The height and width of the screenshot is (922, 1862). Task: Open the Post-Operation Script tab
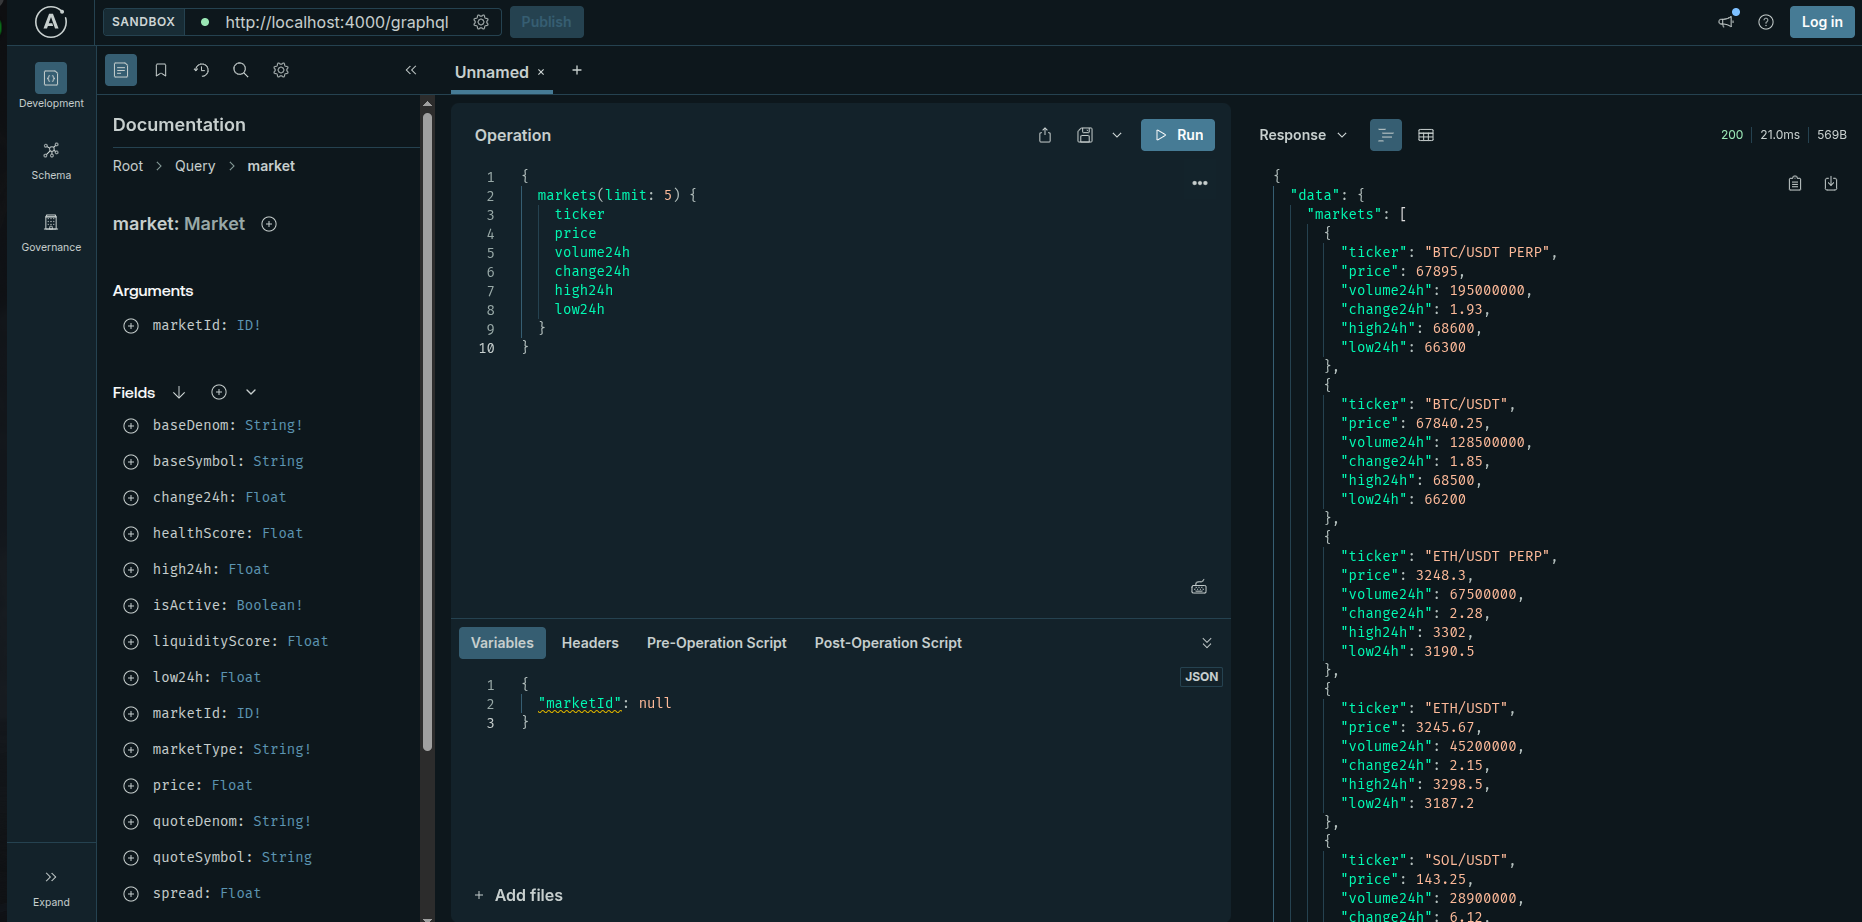pyautogui.click(x=888, y=643)
